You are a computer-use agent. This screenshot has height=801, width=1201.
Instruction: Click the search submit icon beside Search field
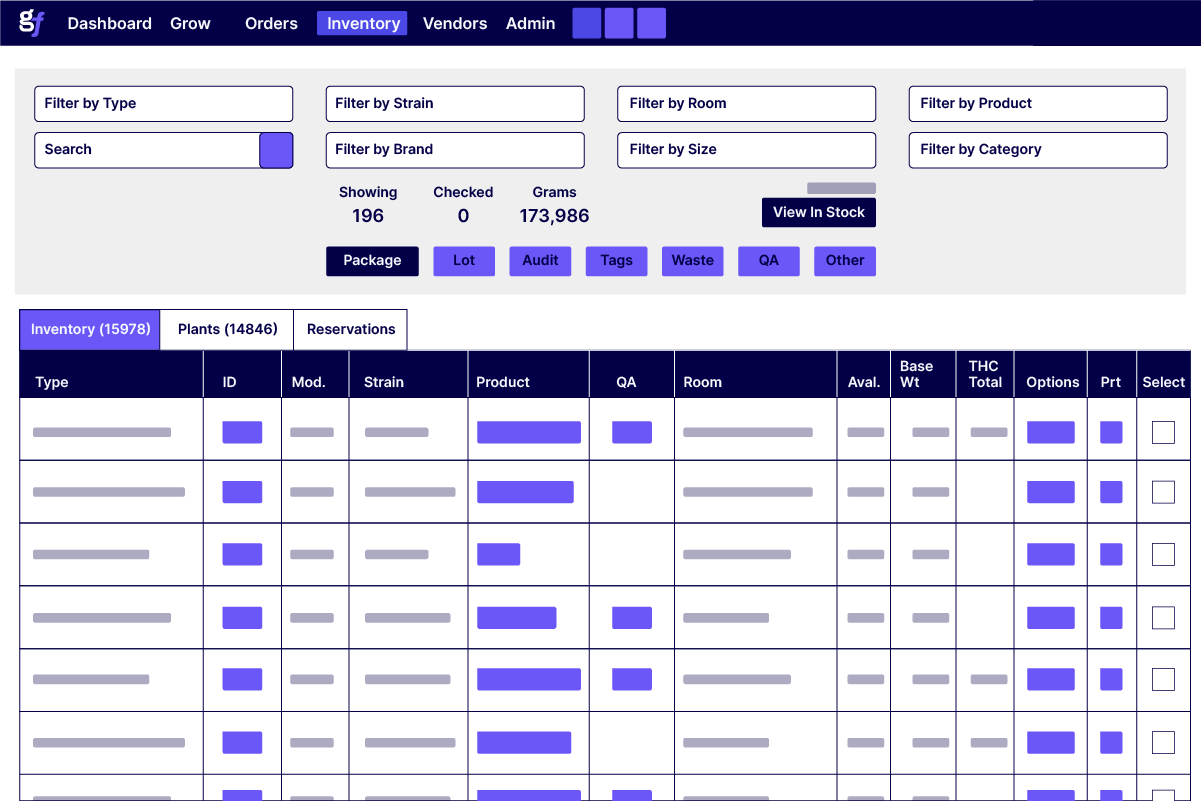click(276, 150)
